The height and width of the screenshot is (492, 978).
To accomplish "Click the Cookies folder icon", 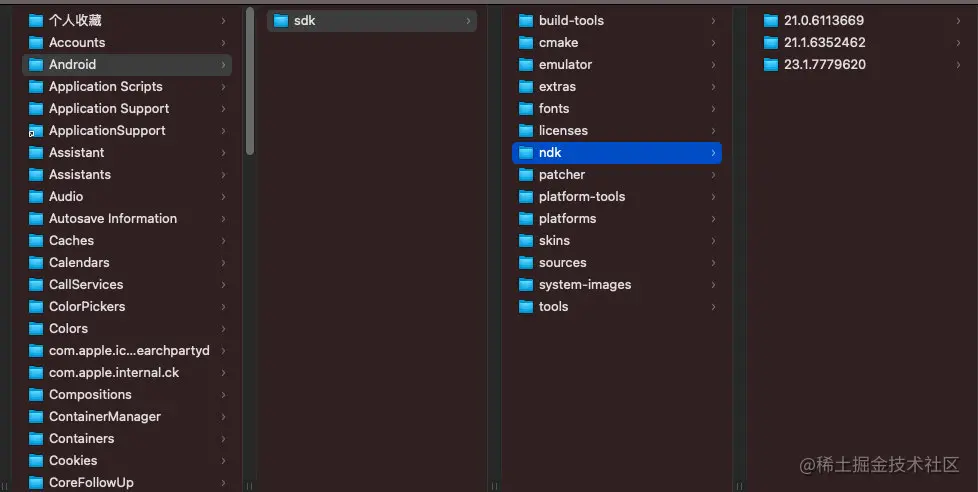I will pos(36,461).
